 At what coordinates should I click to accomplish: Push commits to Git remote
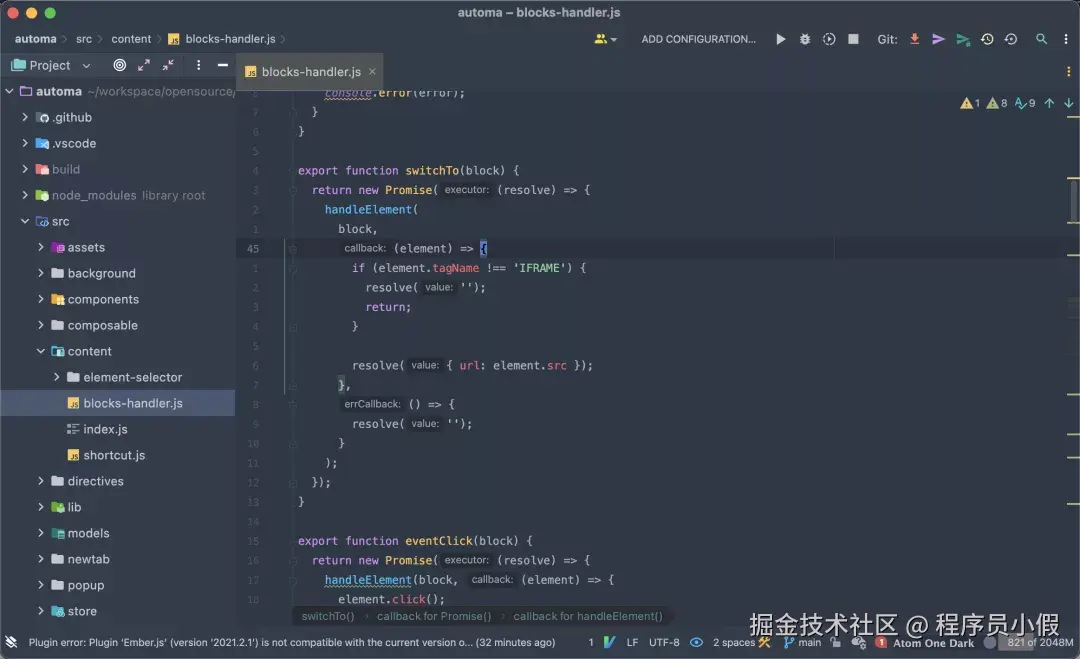(x=938, y=40)
